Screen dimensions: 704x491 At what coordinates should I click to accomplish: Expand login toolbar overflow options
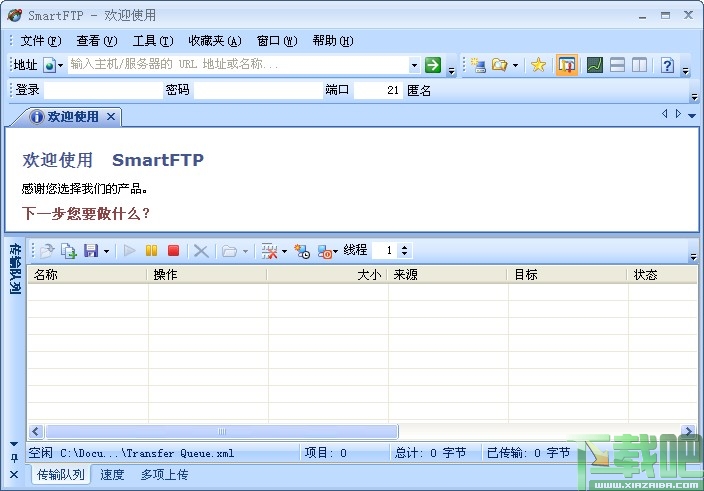pos(694,96)
